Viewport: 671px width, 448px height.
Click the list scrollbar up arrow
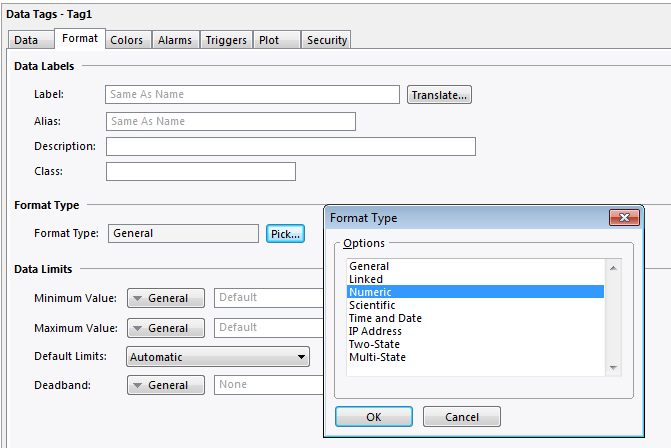coord(613,268)
